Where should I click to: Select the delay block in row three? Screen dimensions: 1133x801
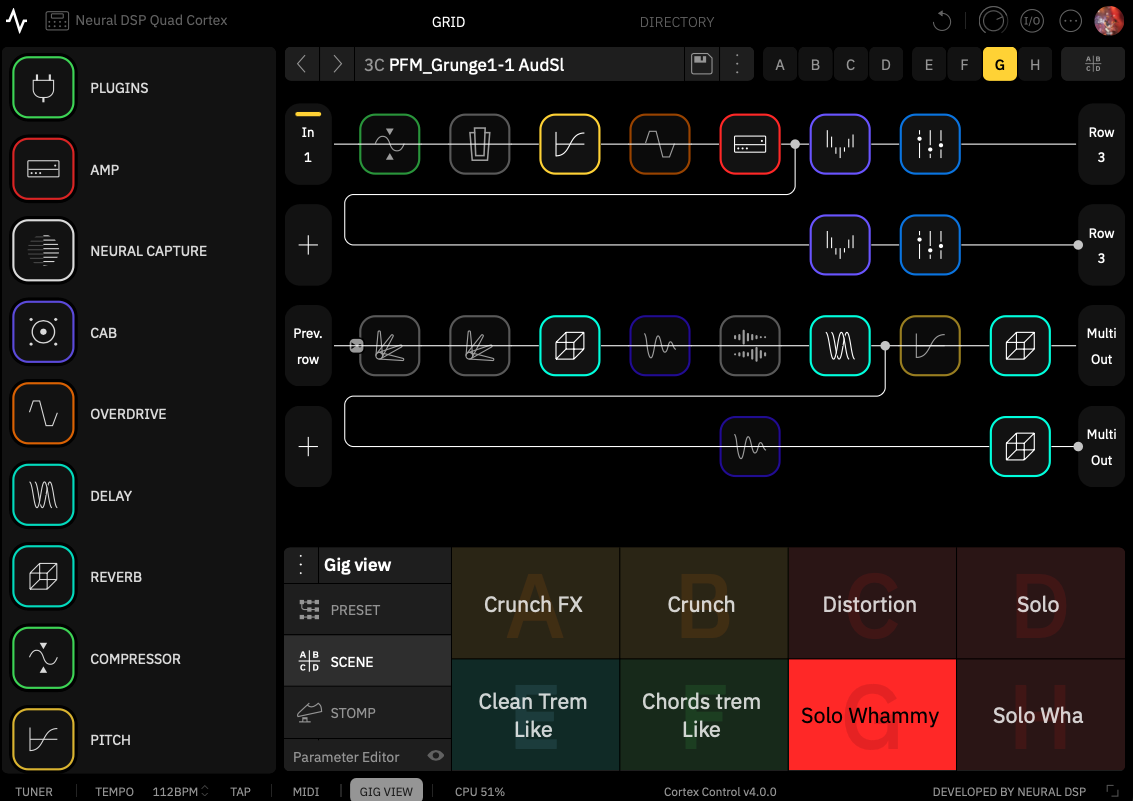point(840,346)
